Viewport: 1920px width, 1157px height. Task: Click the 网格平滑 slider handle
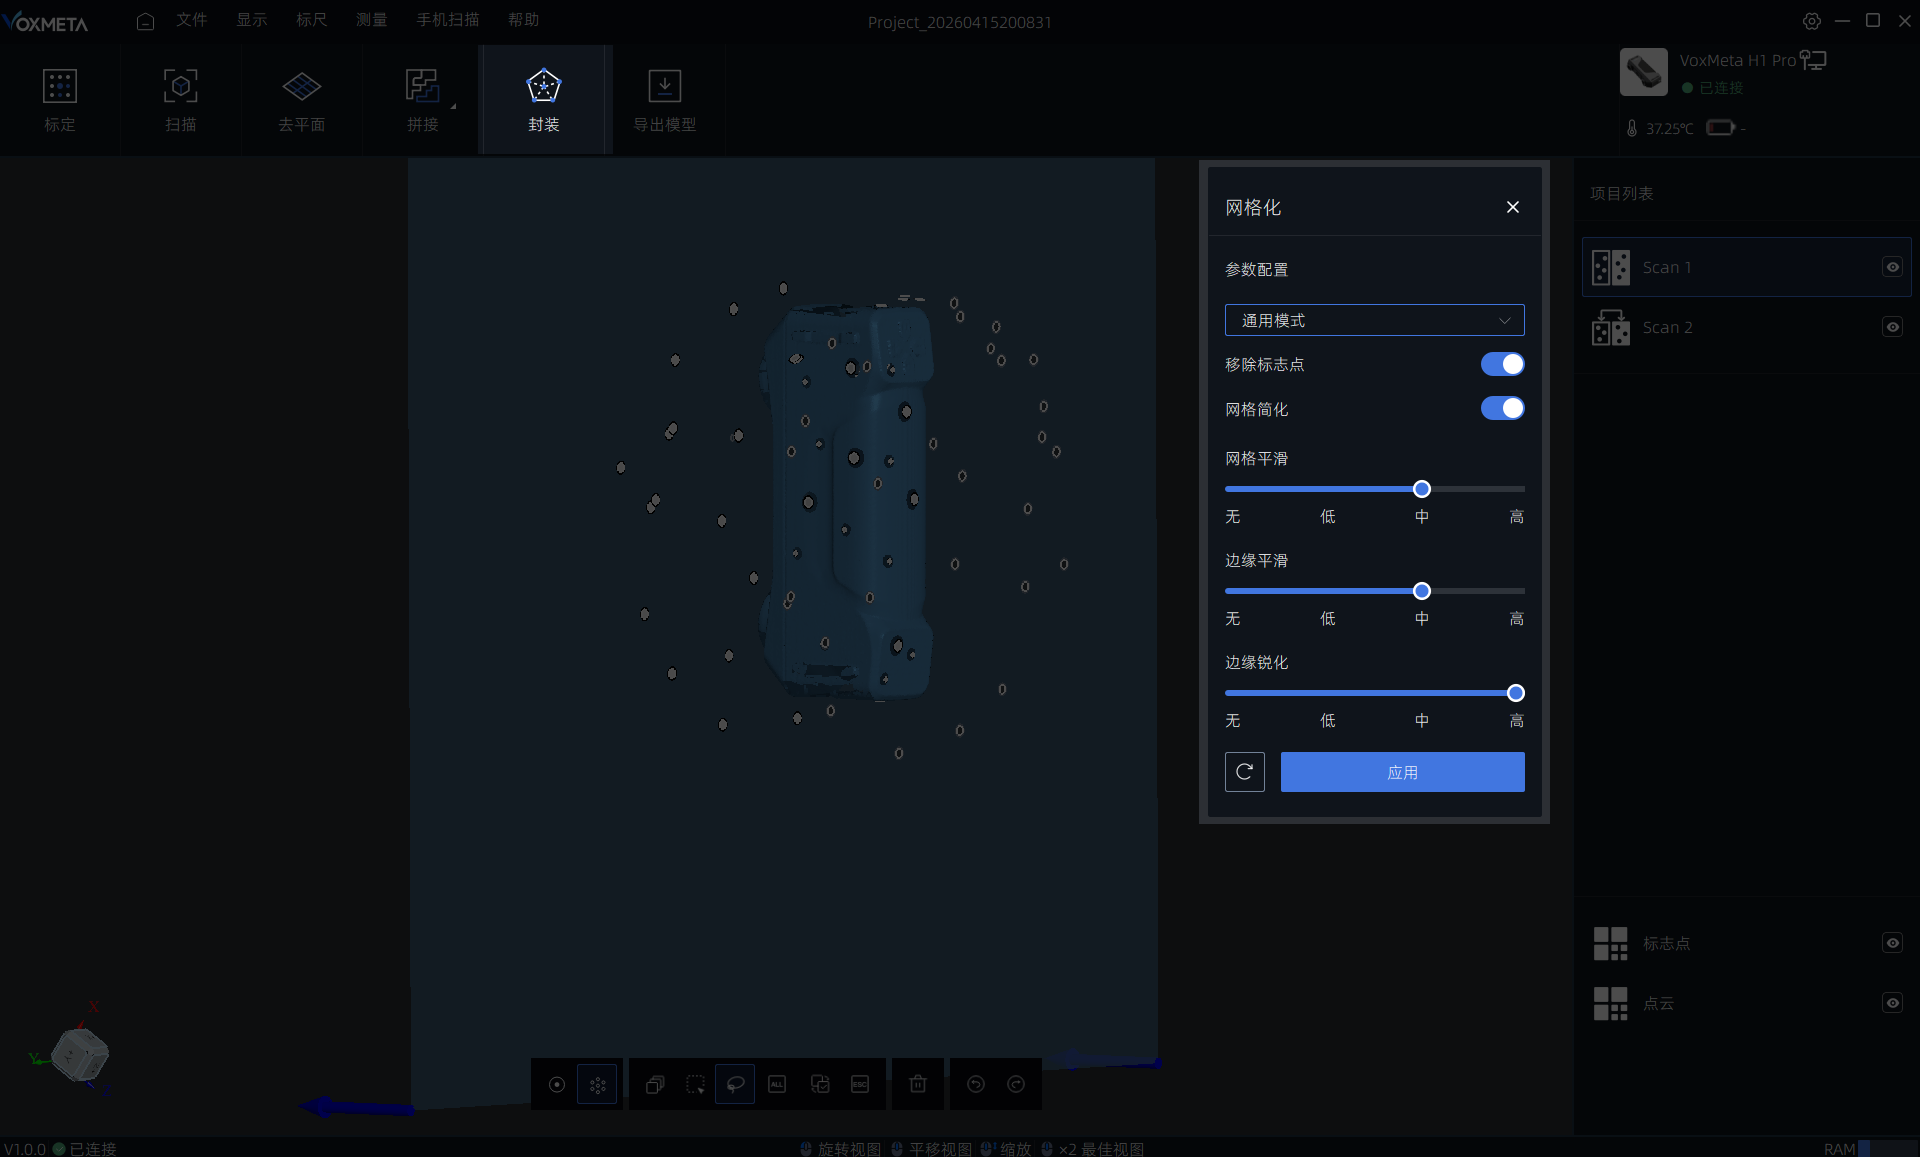pos(1422,489)
